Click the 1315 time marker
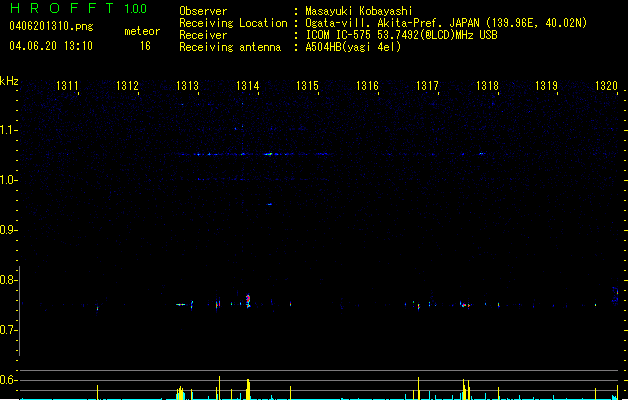Screen dimensions: 629x400 click(x=307, y=86)
